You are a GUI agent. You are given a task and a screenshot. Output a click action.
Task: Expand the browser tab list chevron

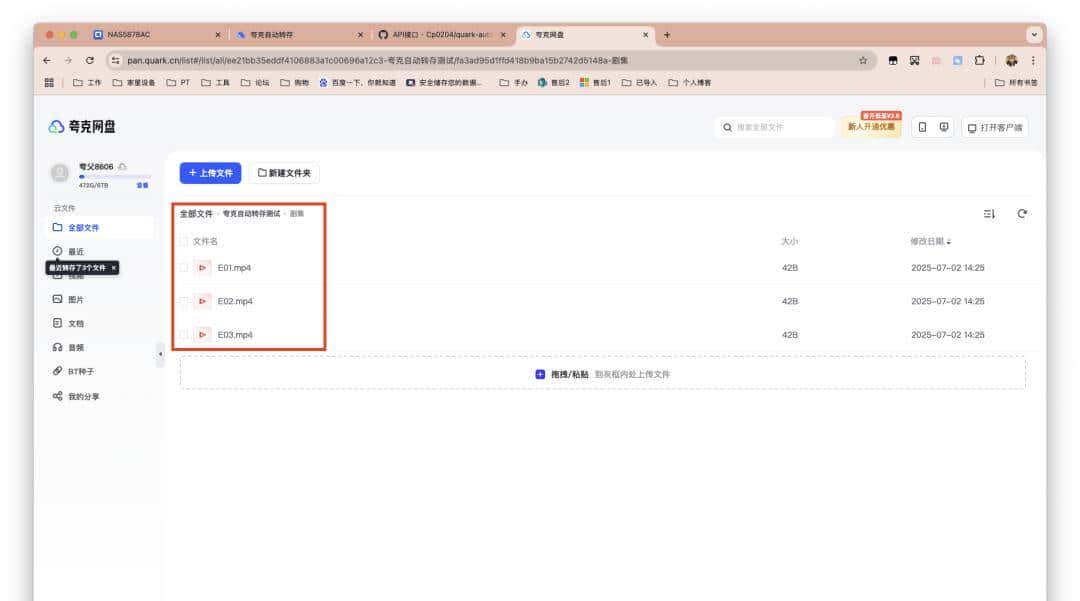[1033, 34]
